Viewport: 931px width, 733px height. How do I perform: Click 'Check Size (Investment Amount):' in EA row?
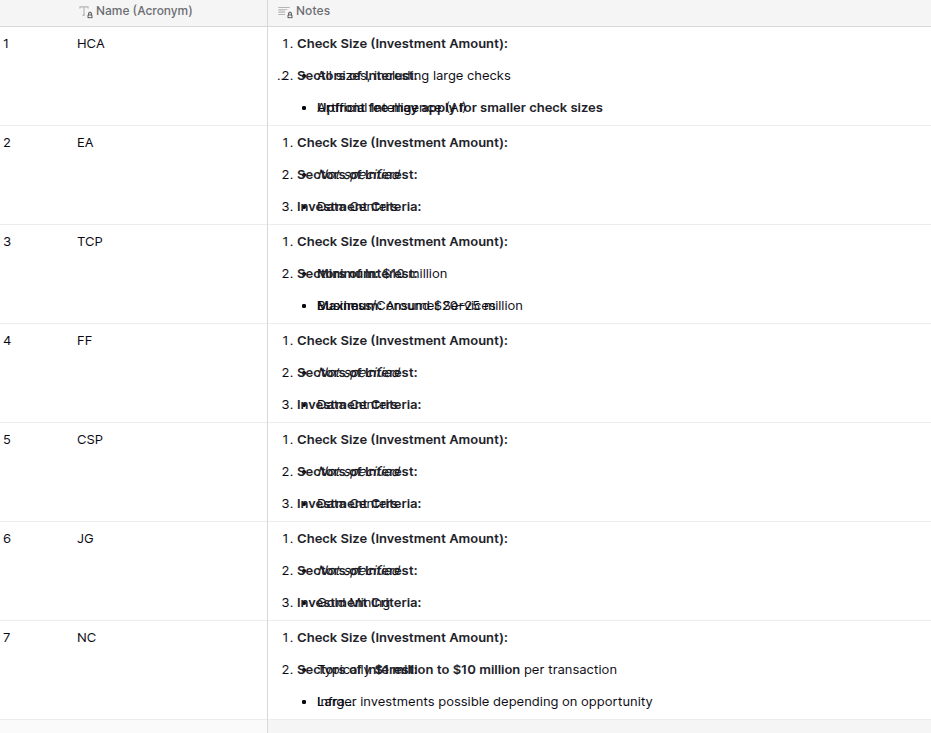[402, 143]
